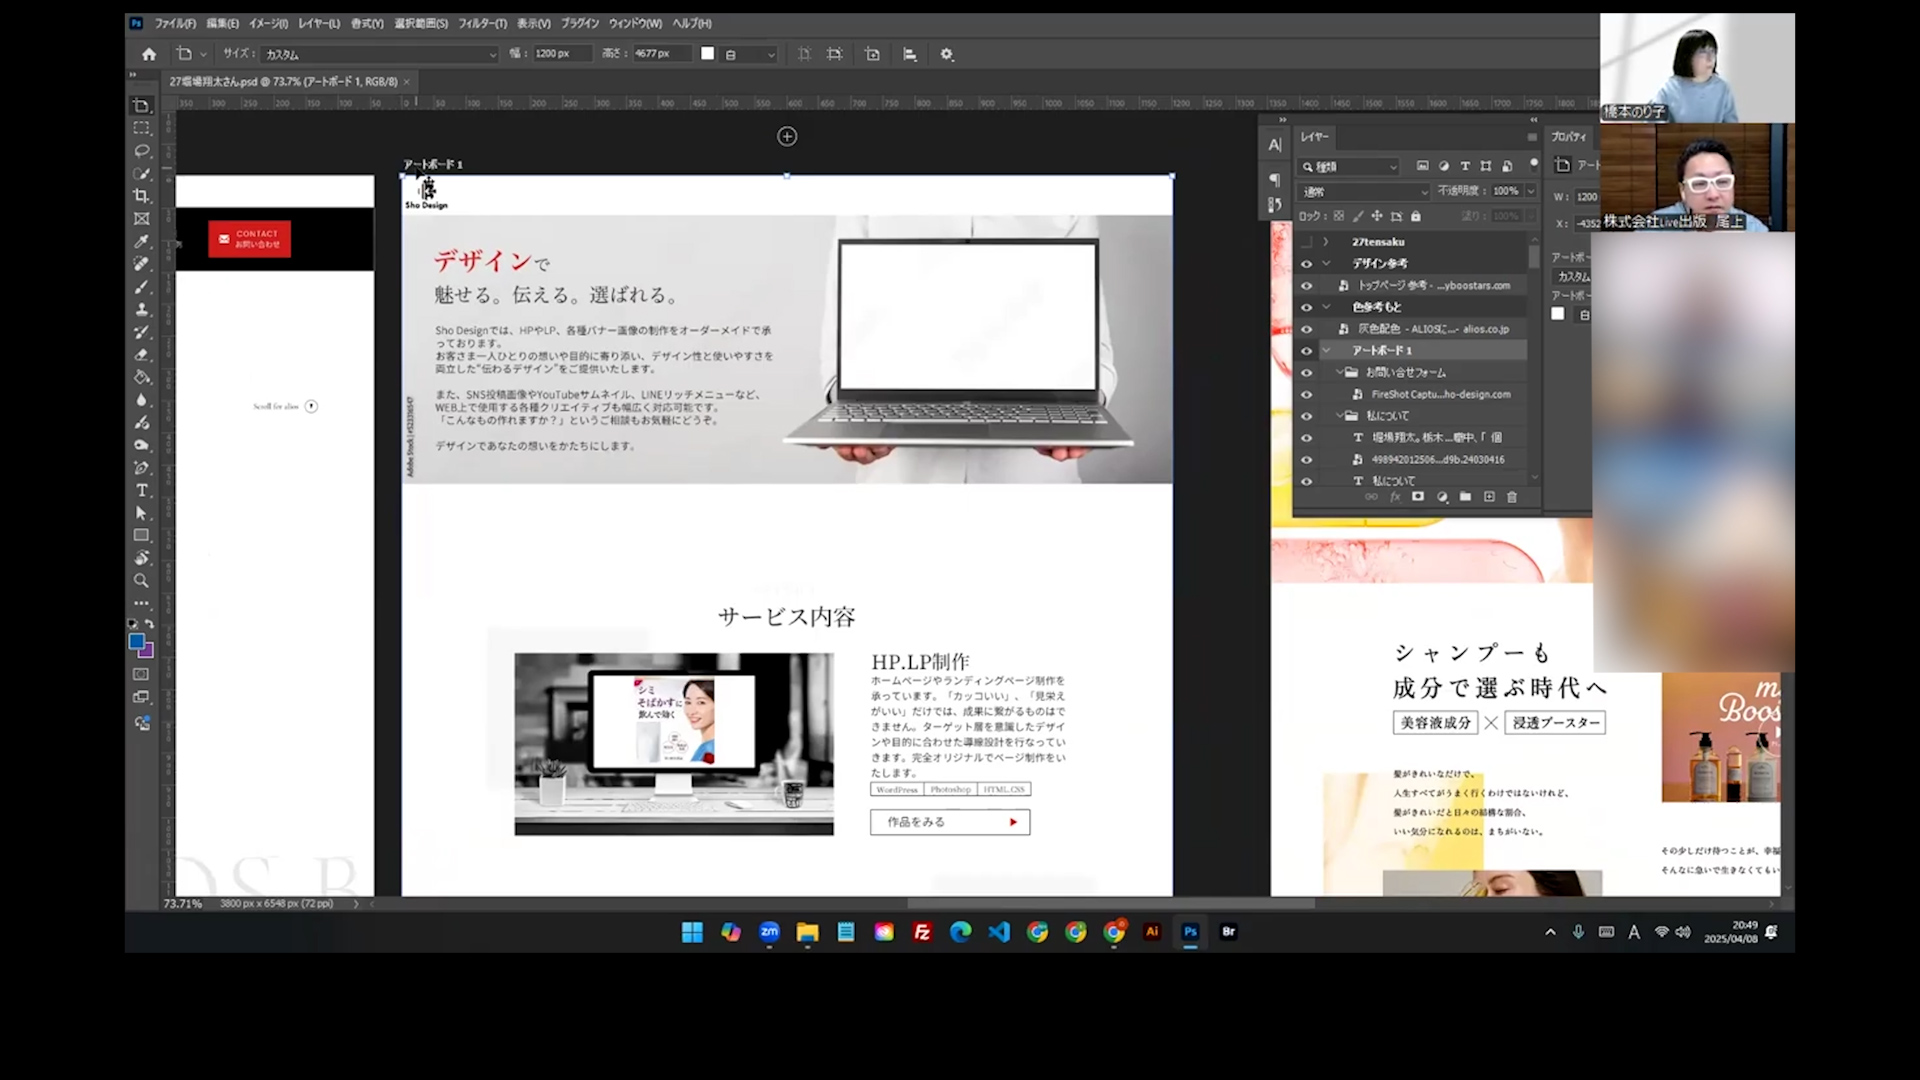1920x1080 pixels.
Task: Toggle visibility of アートボード 1 layer
Action: coord(1306,351)
